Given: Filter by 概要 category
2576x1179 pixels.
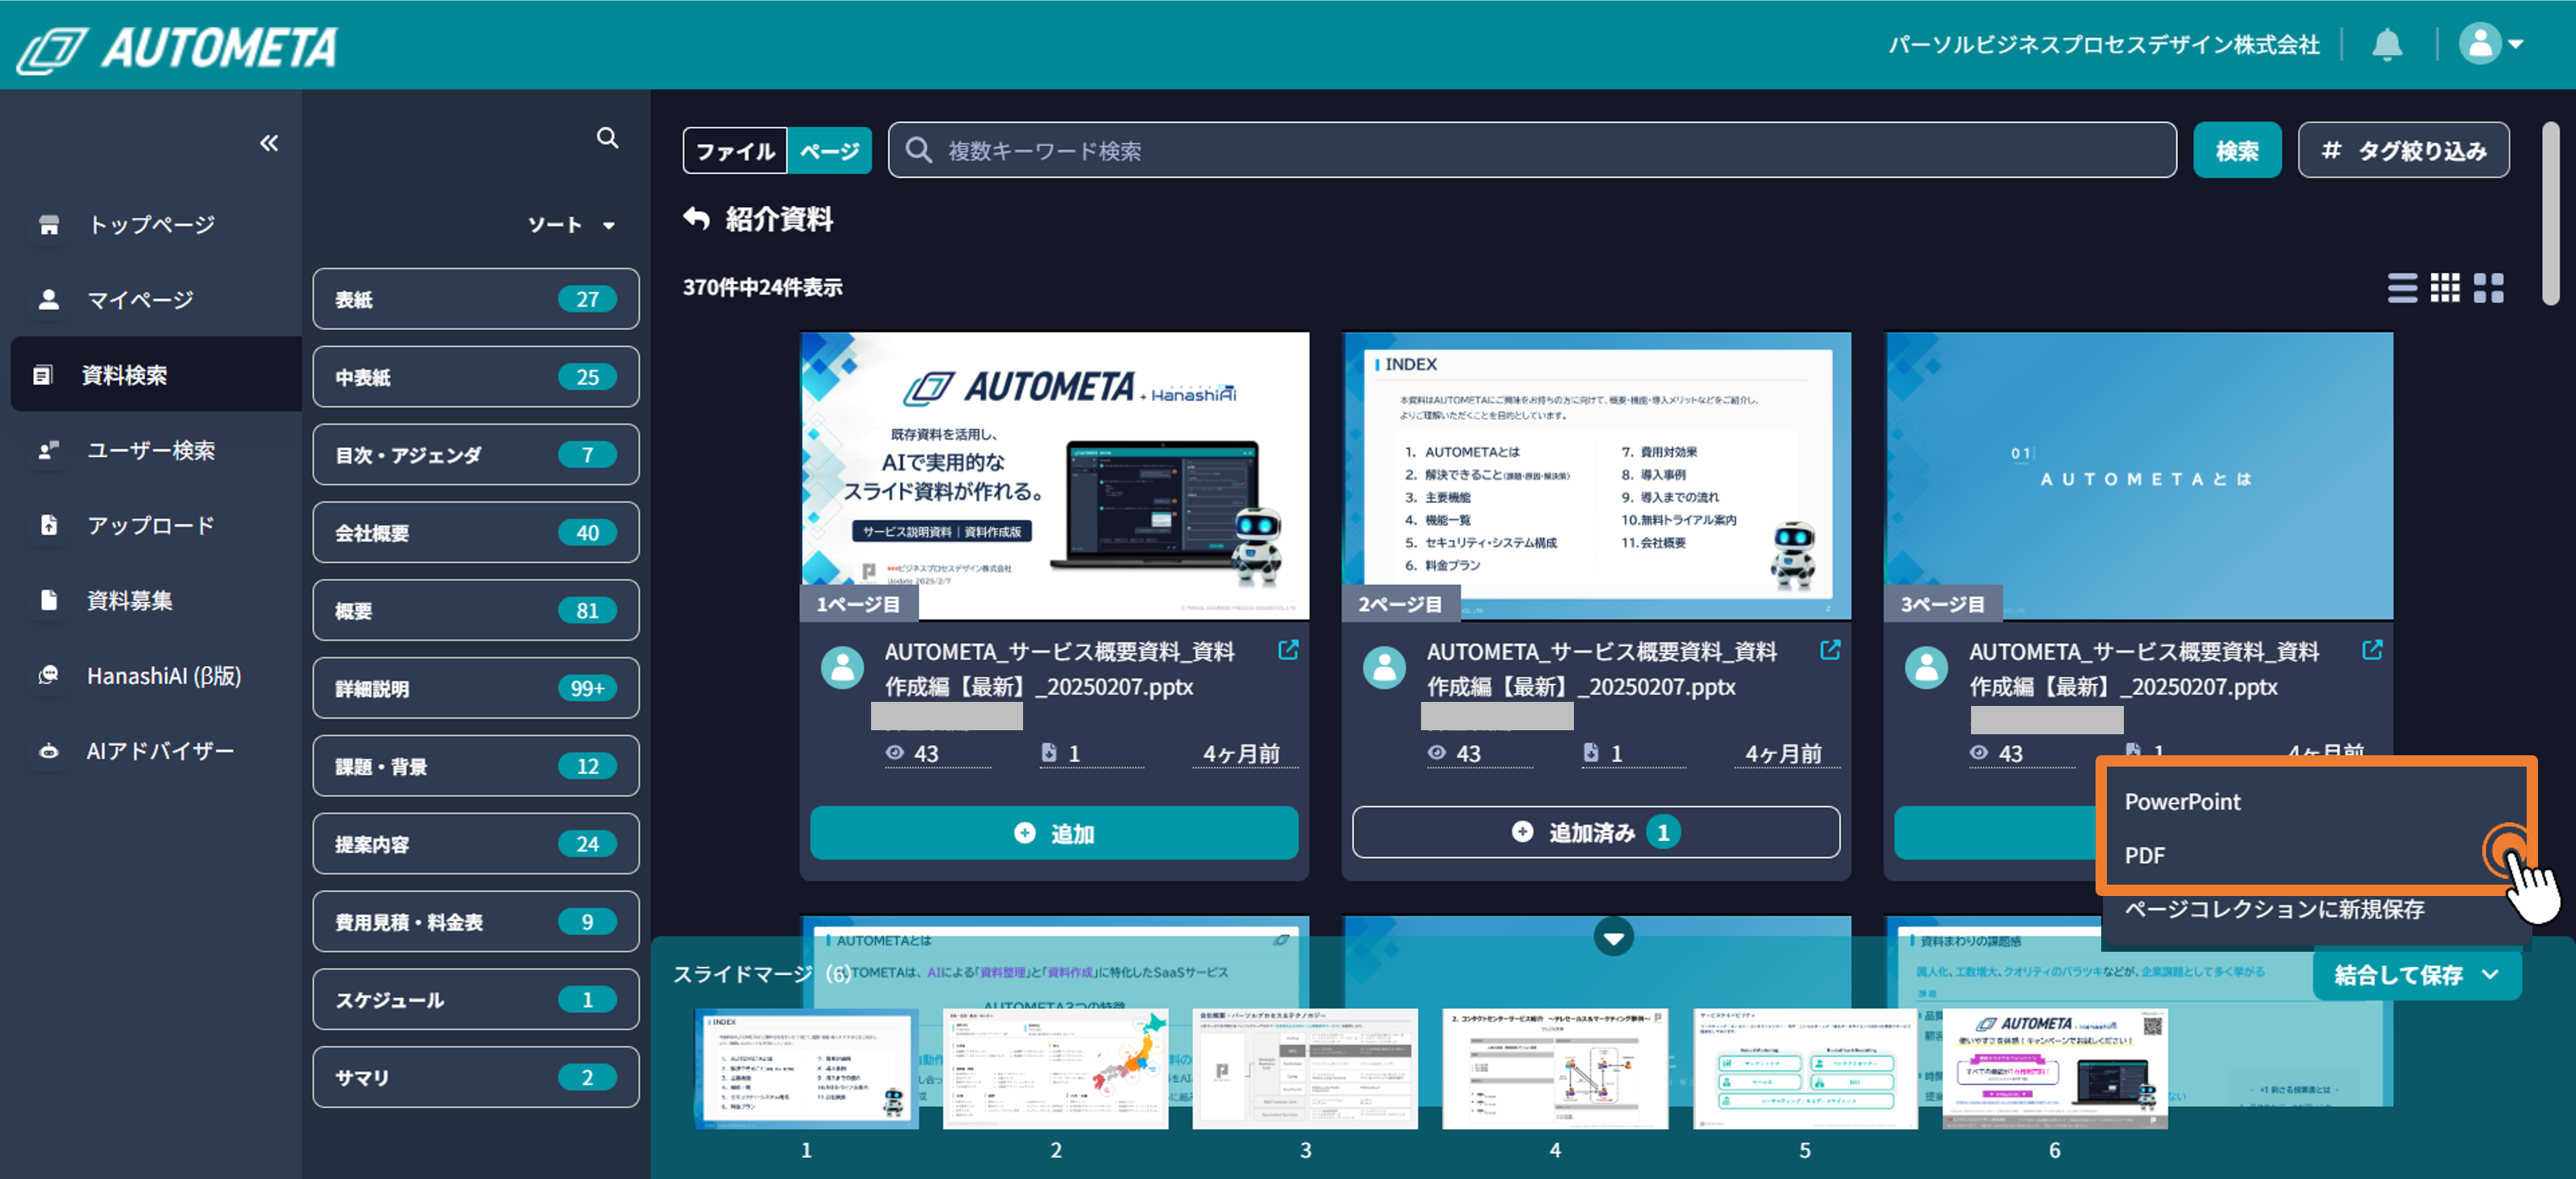Looking at the screenshot, I should click(x=476, y=611).
